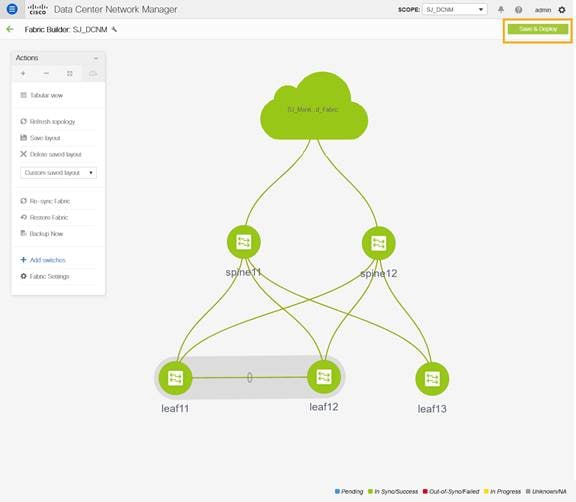The width and height of the screenshot is (576, 502).
Task: Click the vPC link between leaf11 and leaf12
Action: click(250, 378)
